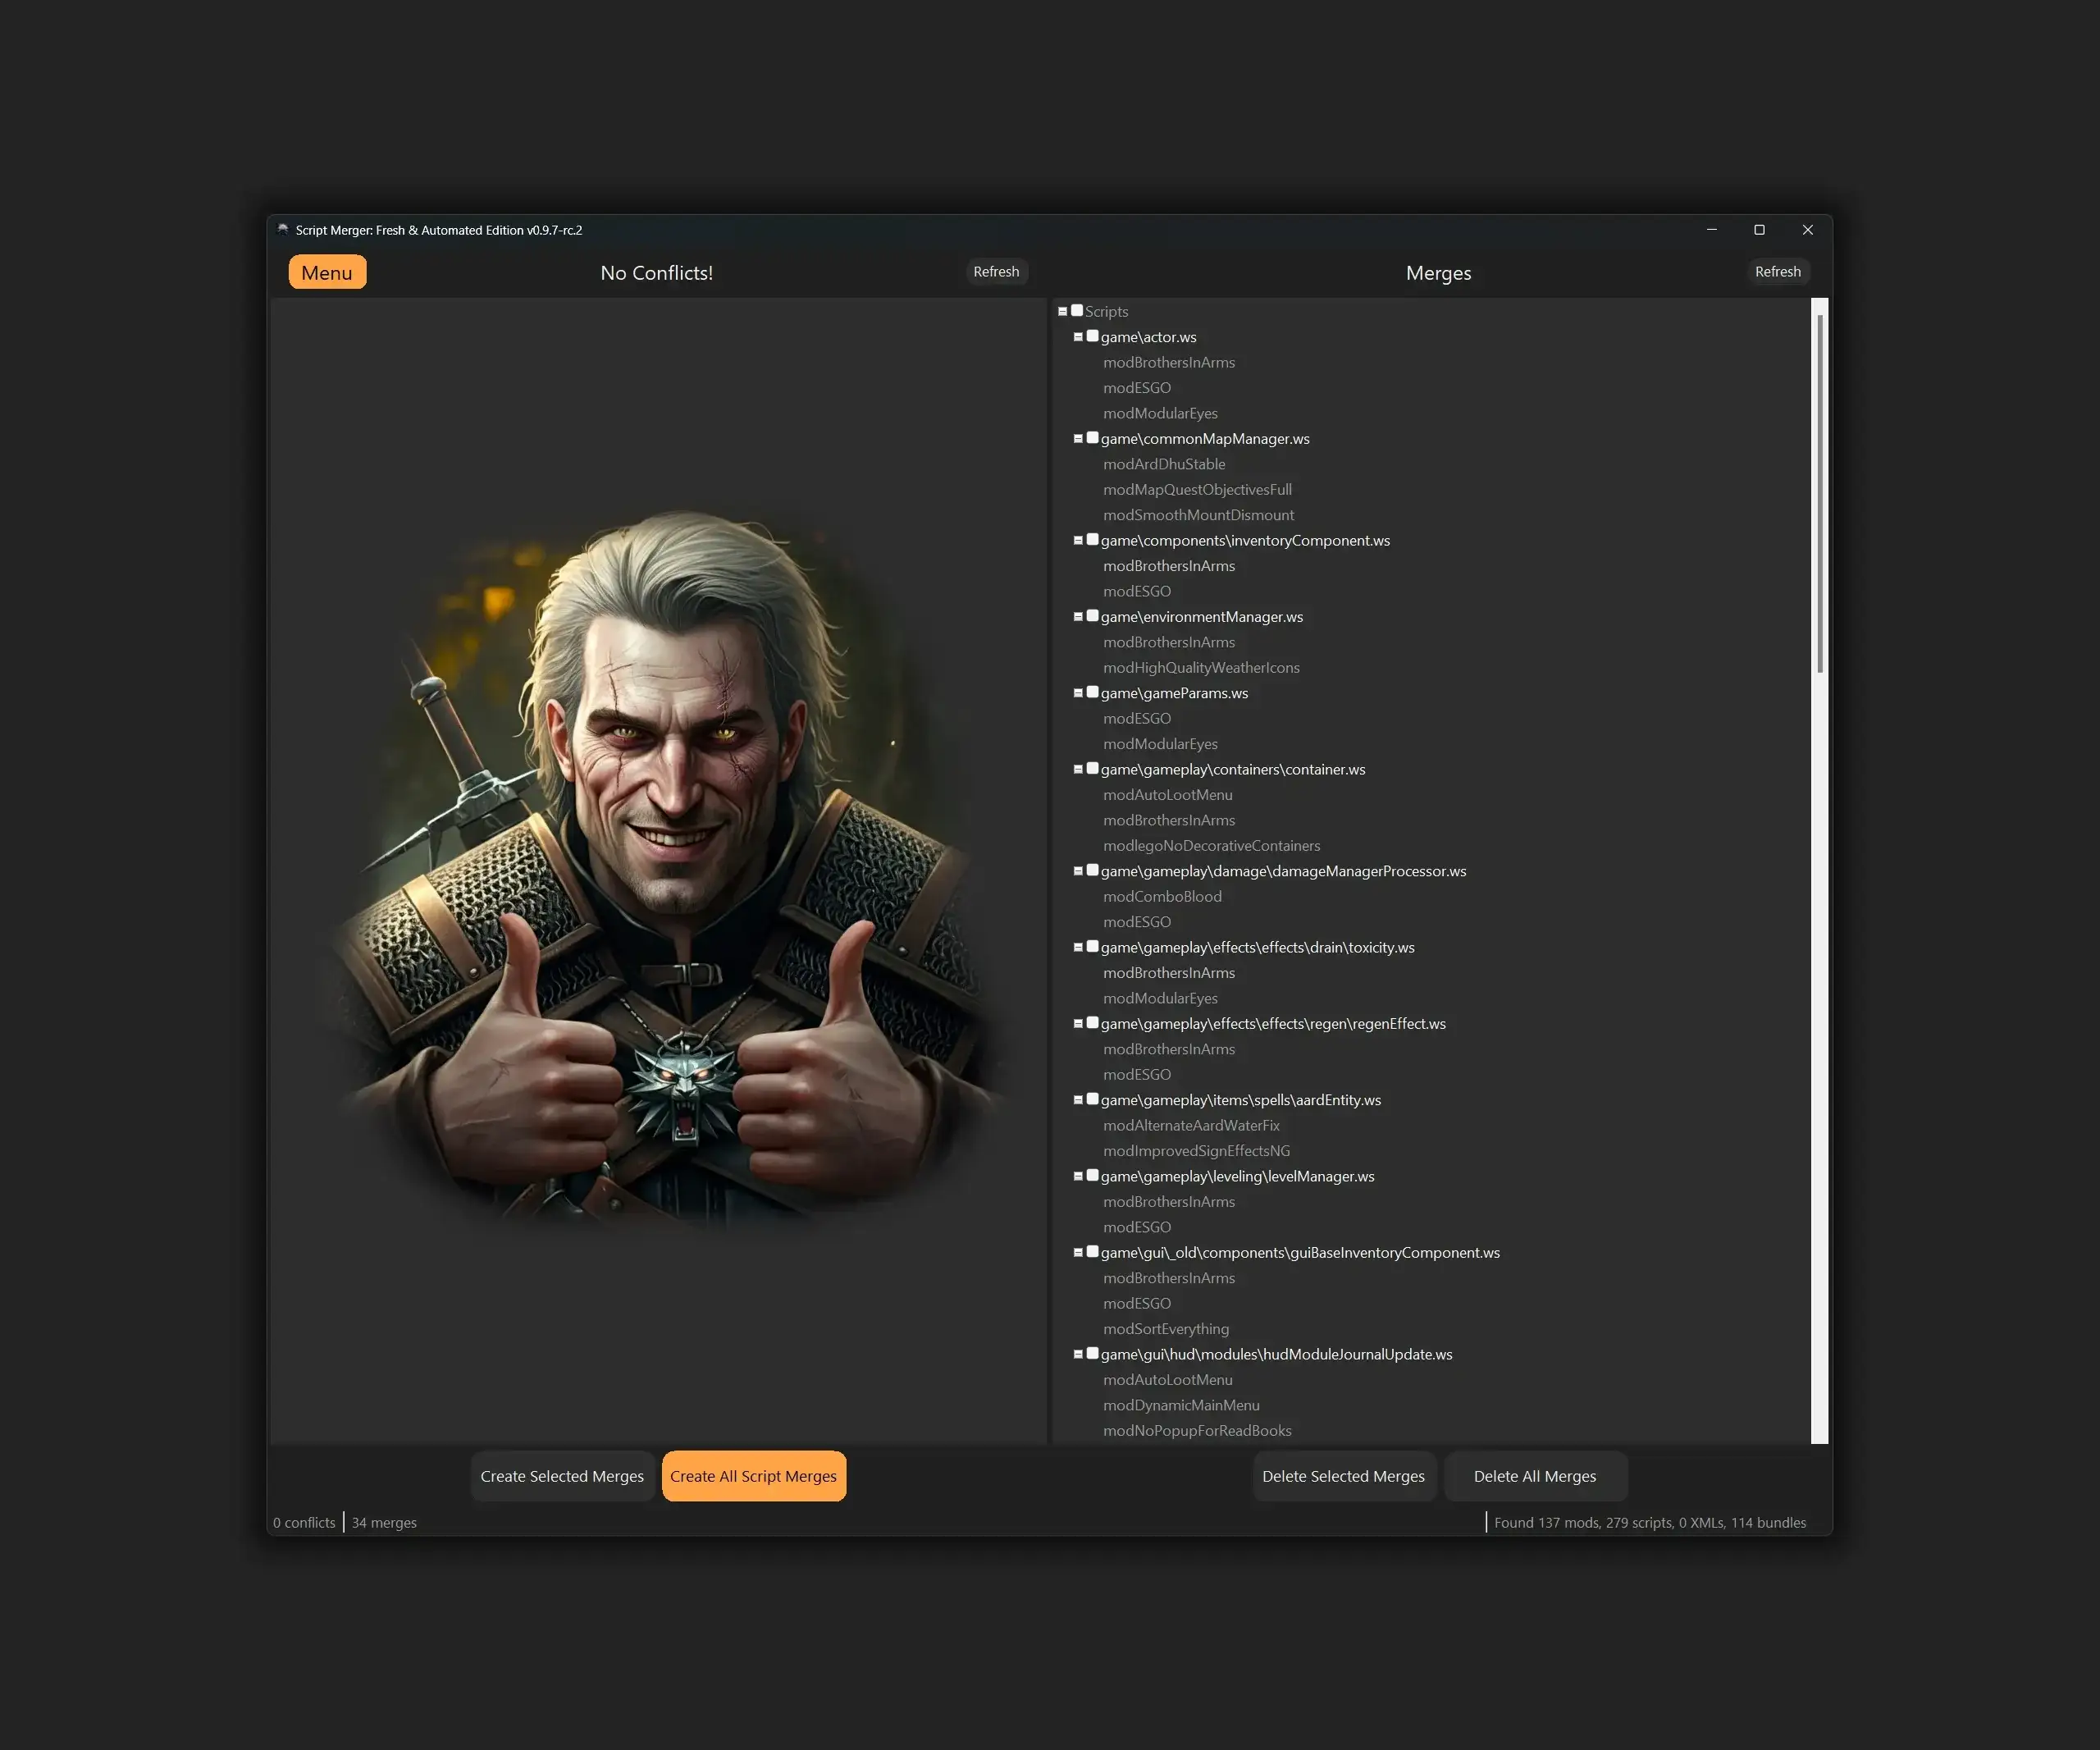Check the game\commonMapManager.ws checkbox
2100x1750 pixels.
[1092, 437]
